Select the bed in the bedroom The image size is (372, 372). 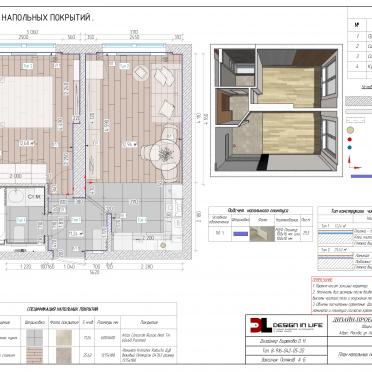click(26, 102)
